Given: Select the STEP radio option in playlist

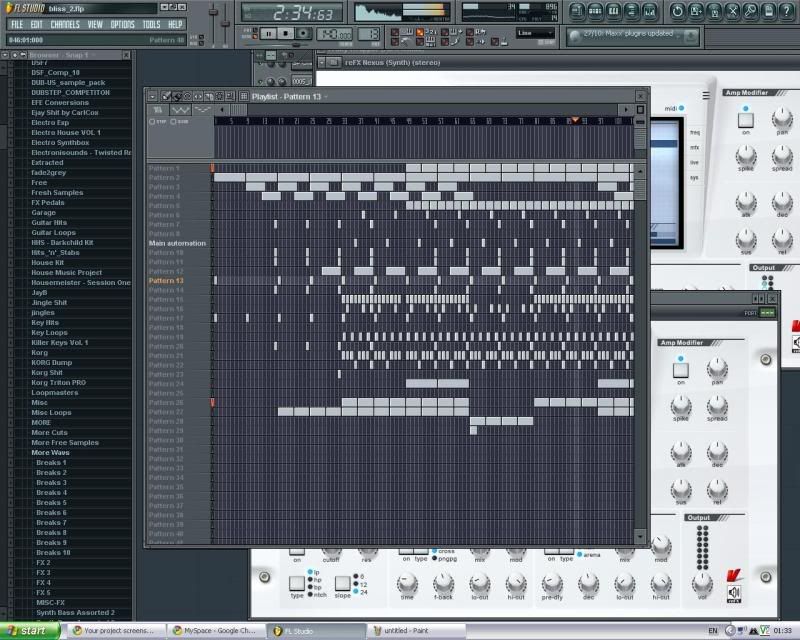Looking at the screenshot, I should click(152, 121).
